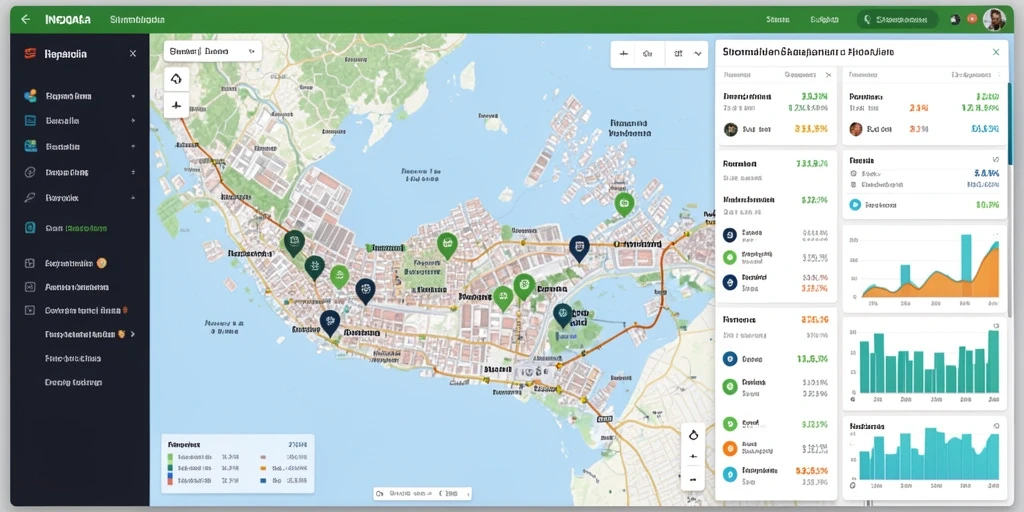Click the orange notification circle in header

click(972, 20)
